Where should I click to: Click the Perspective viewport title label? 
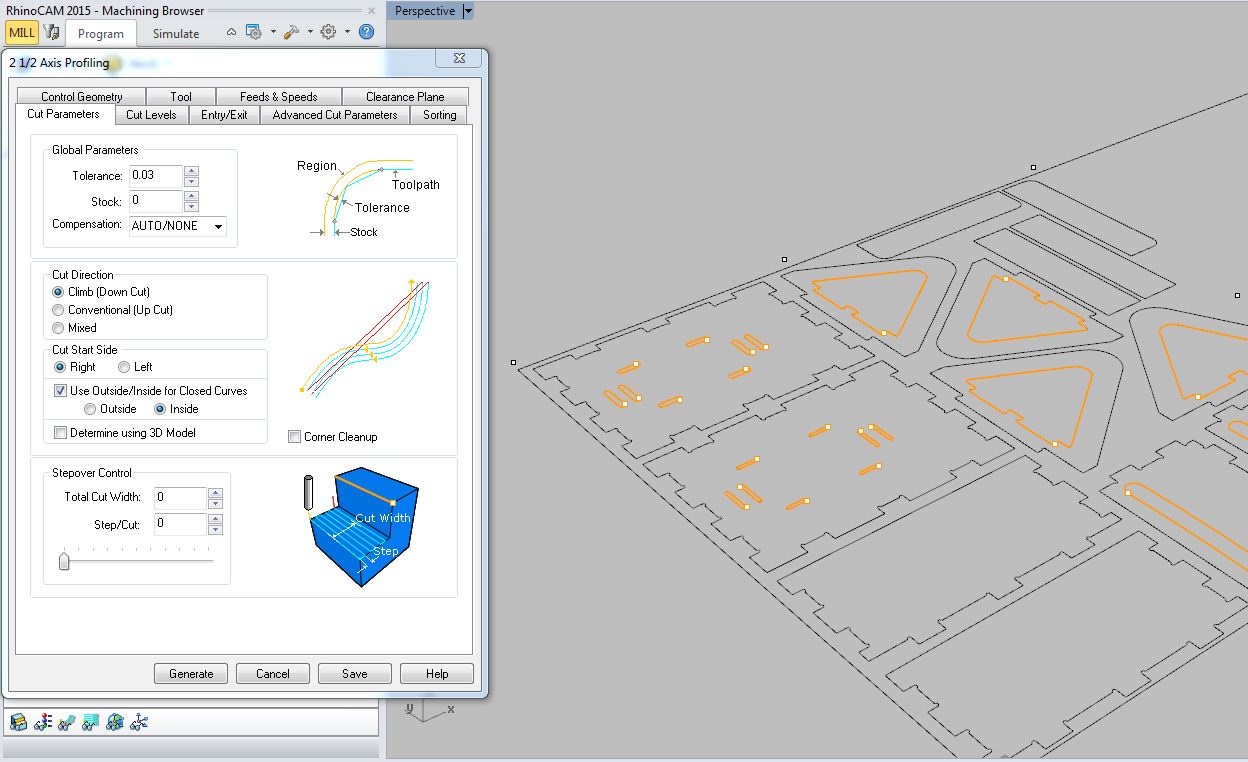coord(425,11)
